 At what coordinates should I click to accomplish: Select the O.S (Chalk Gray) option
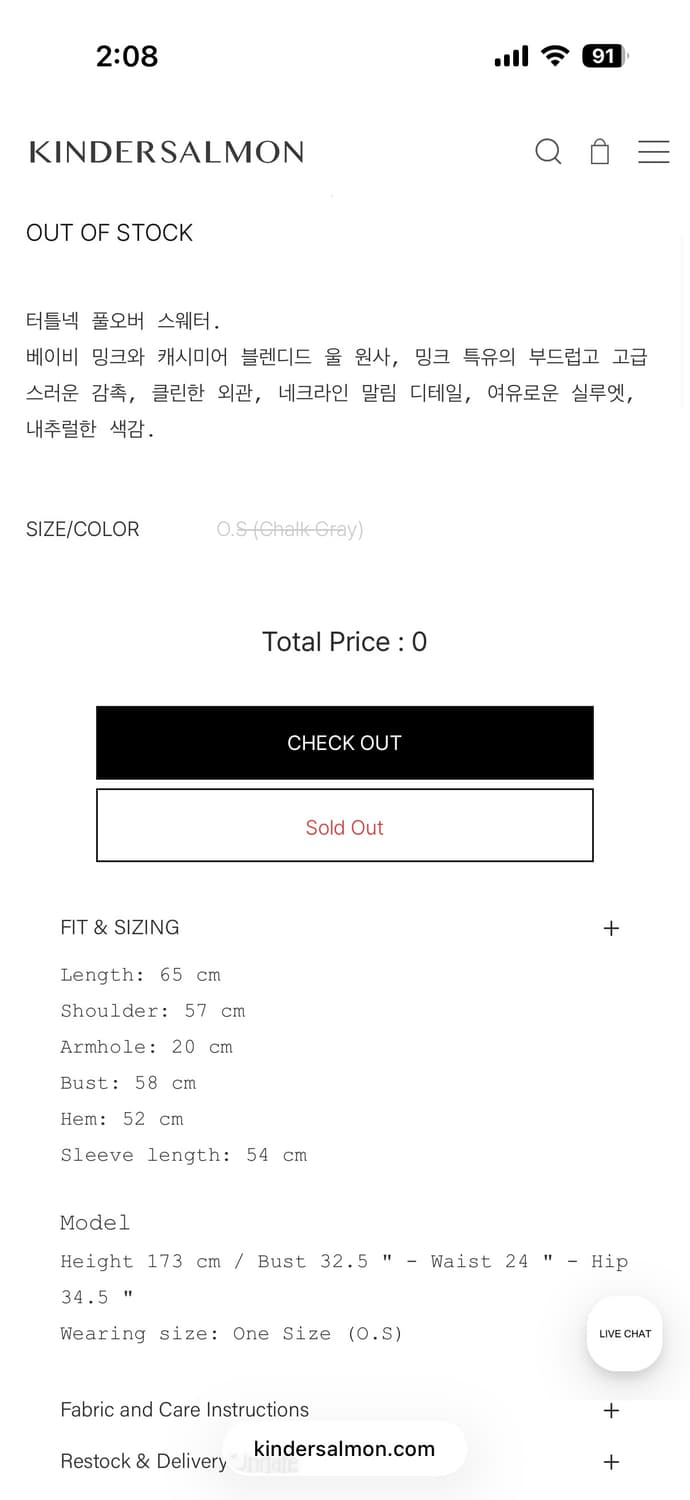[x=290, y=529]
